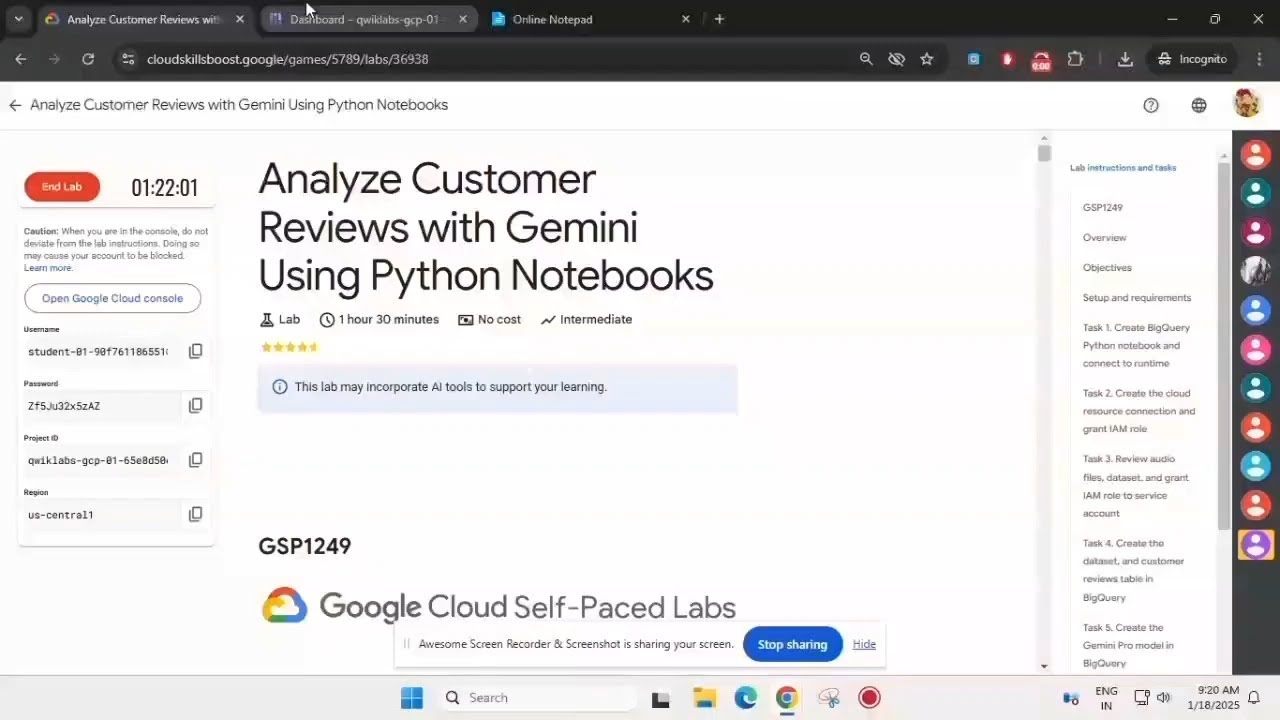Click the browser back arrow
1280x720 pixels.
pyautogui.click(x=21, y=59)
